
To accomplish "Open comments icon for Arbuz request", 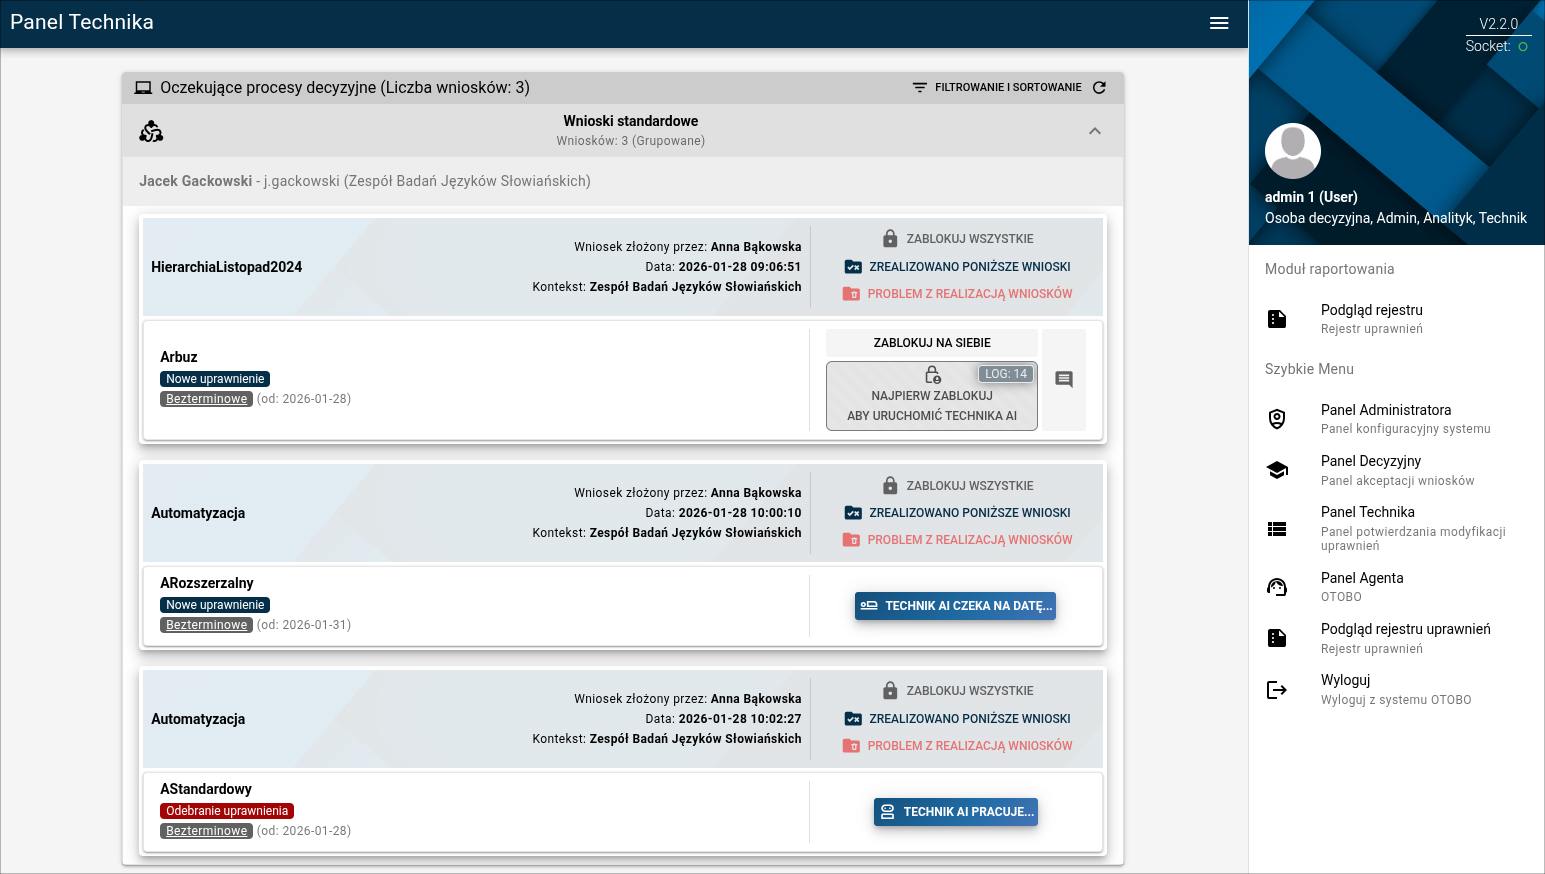I will click(x=1063, y=379).
